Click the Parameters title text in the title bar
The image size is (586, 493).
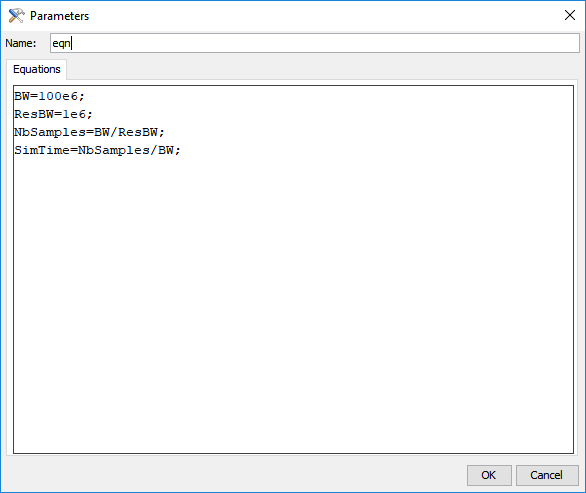59,16
